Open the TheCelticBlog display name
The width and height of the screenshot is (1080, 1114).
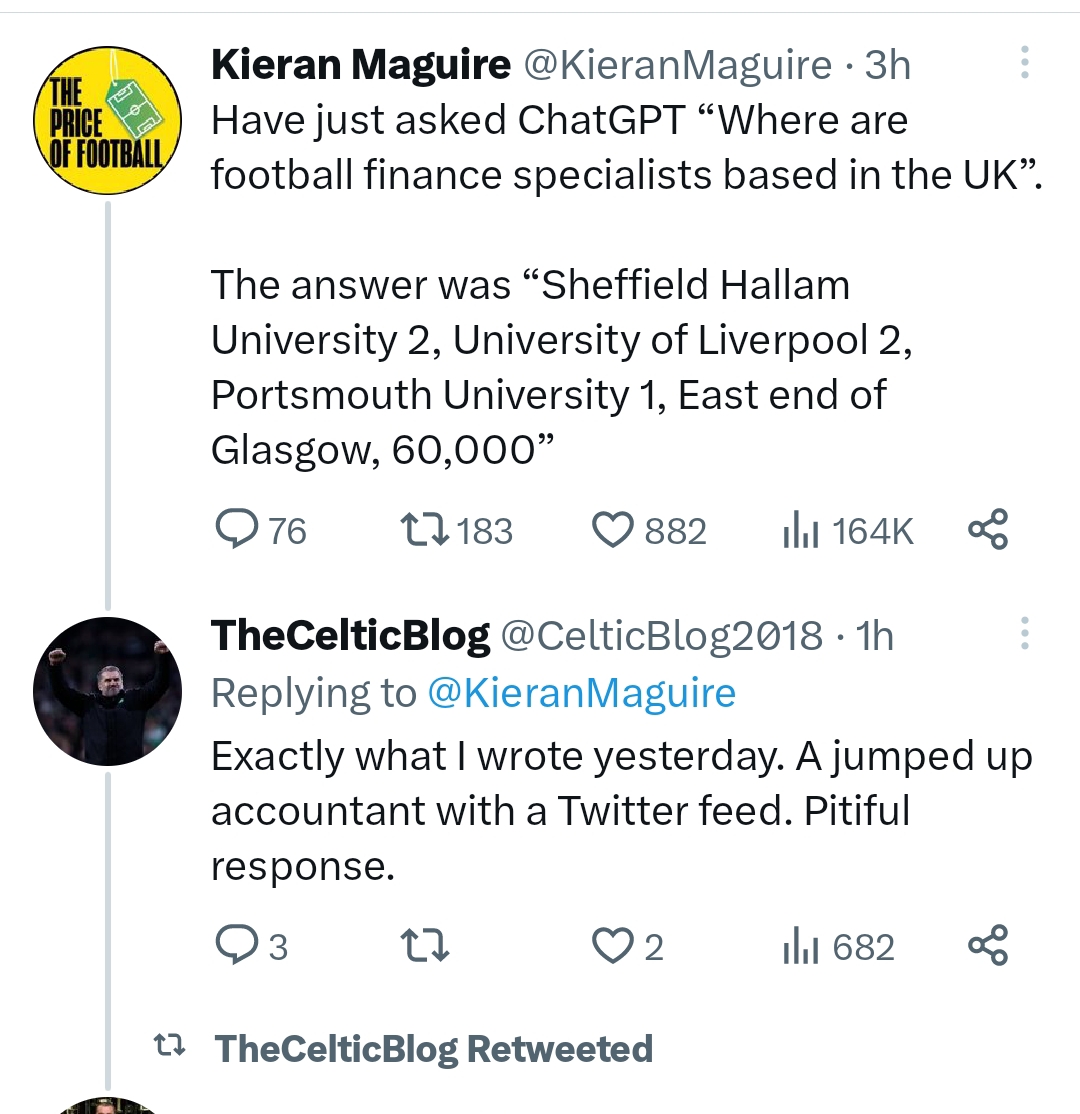coord(350,636)
